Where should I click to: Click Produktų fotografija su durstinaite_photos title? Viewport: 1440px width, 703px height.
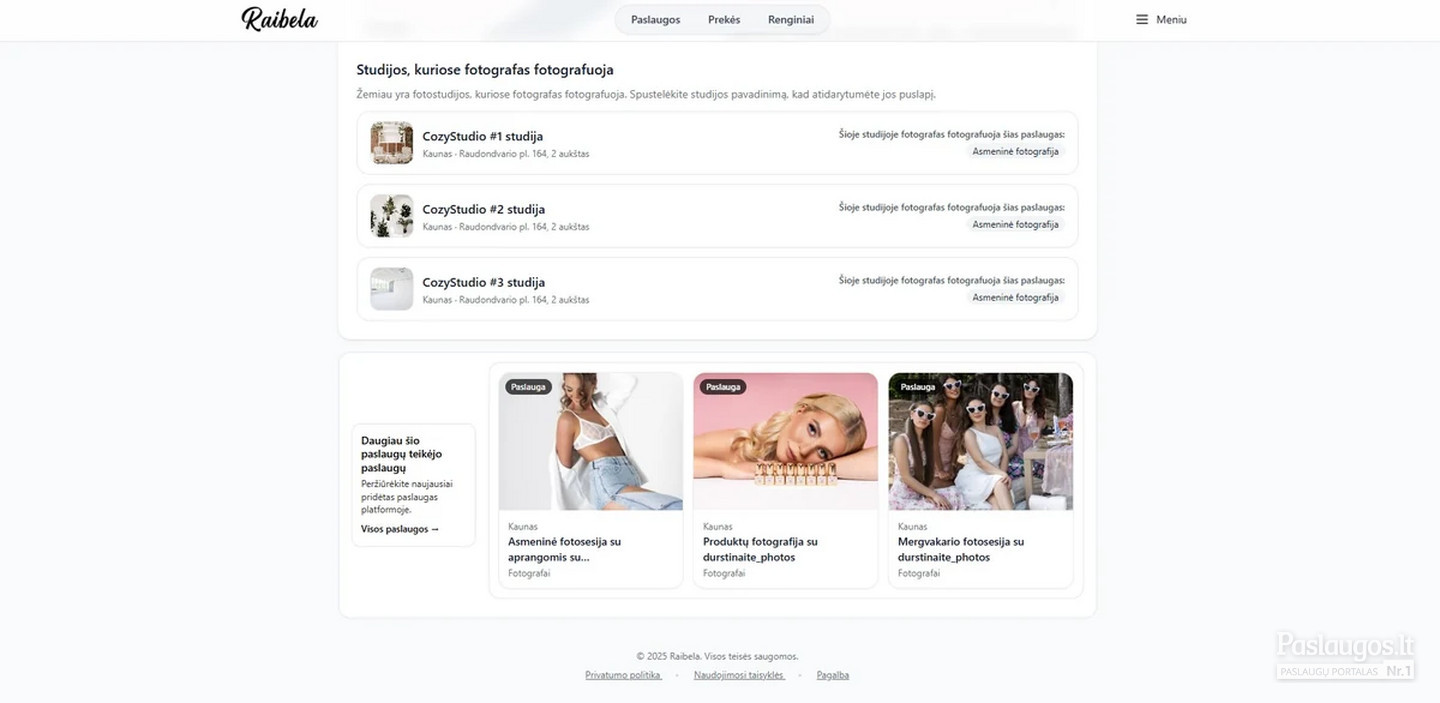click(x=760, y=549)
